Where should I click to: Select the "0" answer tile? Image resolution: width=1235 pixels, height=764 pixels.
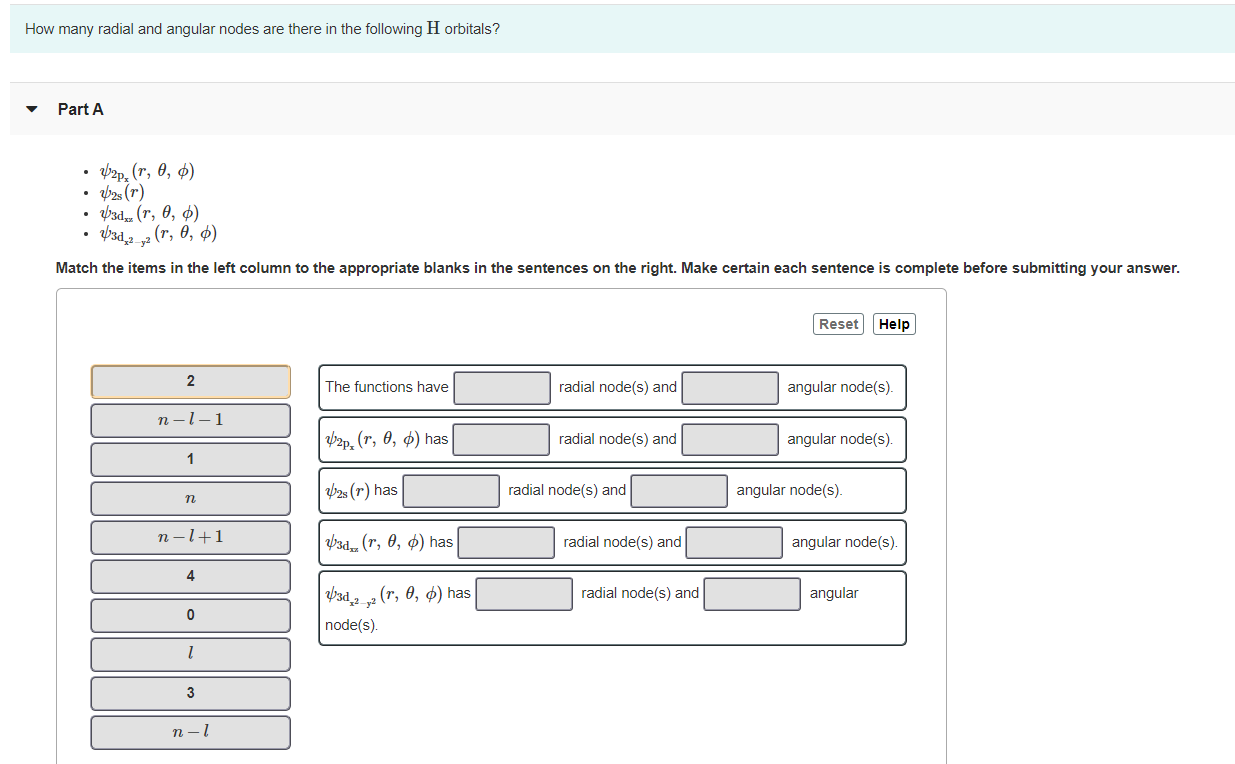(x=190, y=614)
